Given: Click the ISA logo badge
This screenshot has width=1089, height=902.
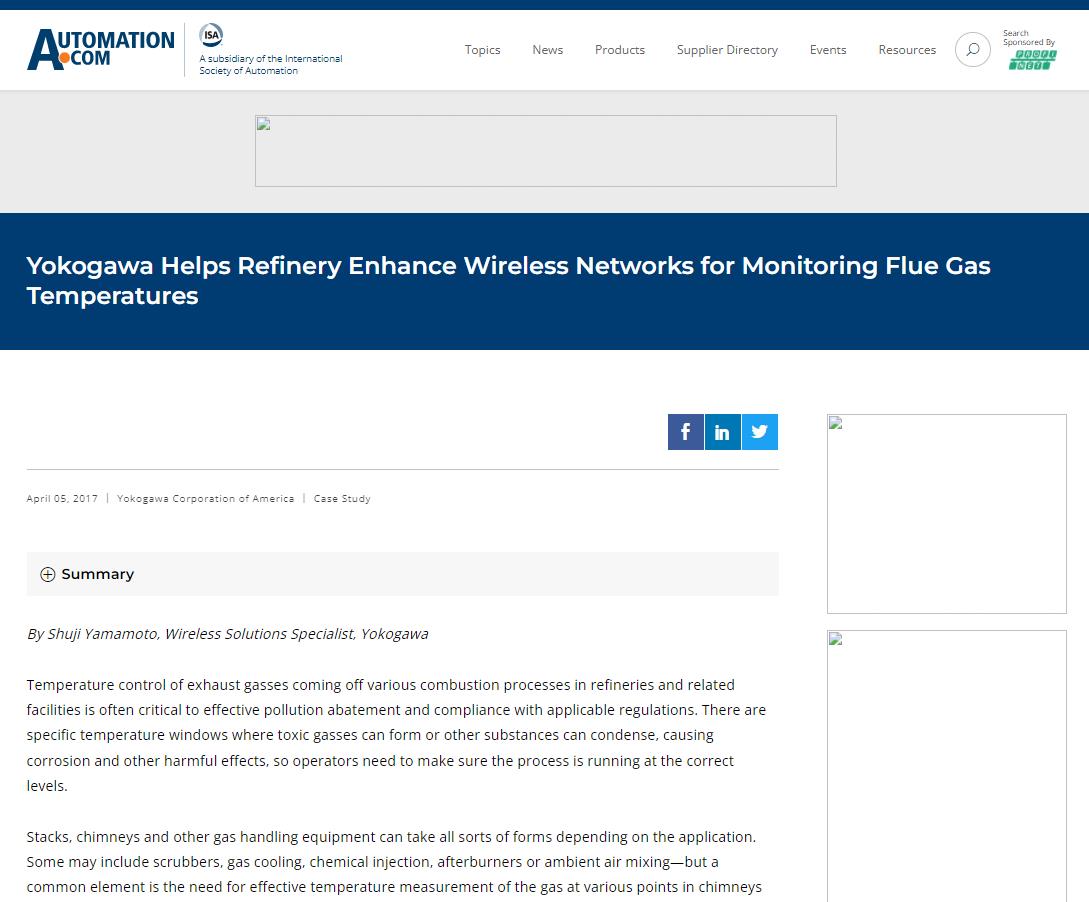Looking at the screenshot, I should 211,35.
